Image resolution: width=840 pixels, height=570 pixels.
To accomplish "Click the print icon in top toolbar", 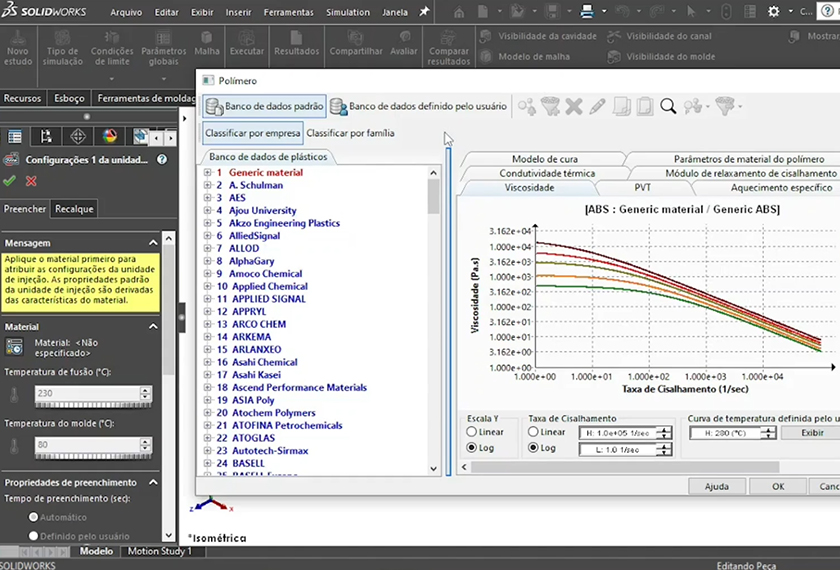I will pyautogui.click(x=587, y=11).
